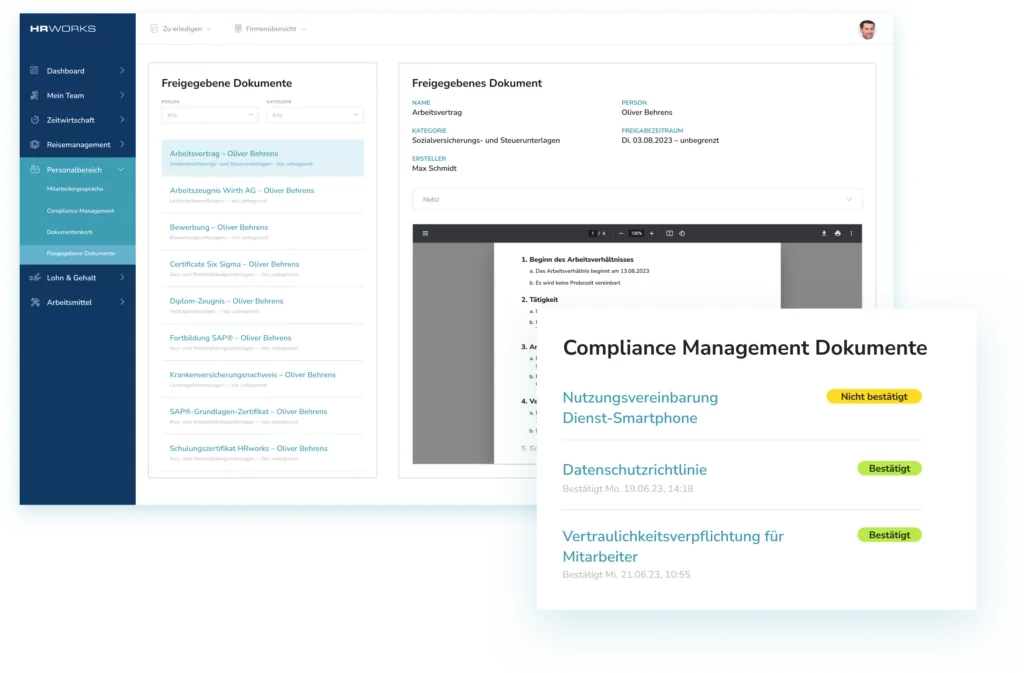Click the fit-to-page icon in PDF toolbar
Viewport: 1024px width, 673px height.
pyautogui.click(x=669, y=233)
